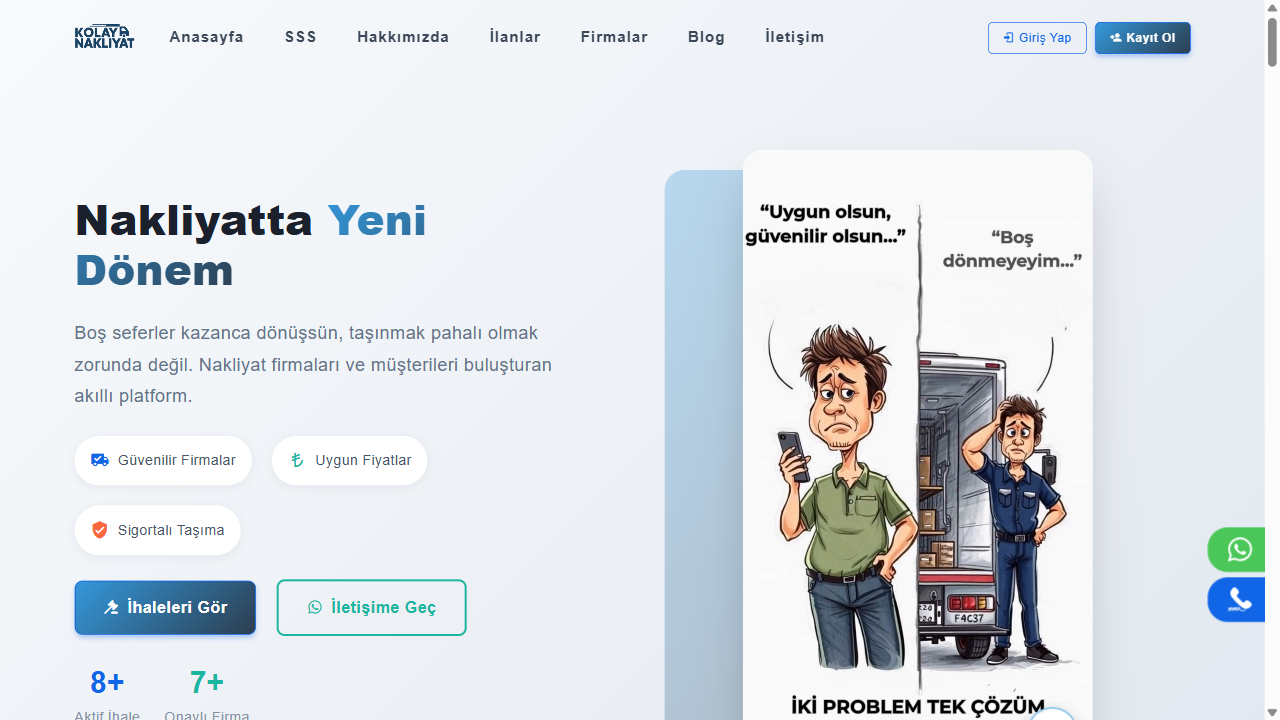Open the Blog page from navigation
Viewport: 1280px width, 720px height.
pos(706,37)
